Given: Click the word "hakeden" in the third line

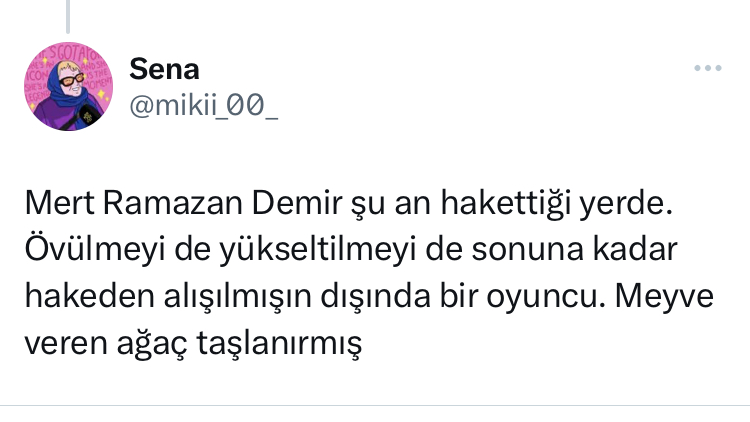Looking at the screenshot, I should pos(76,298).
